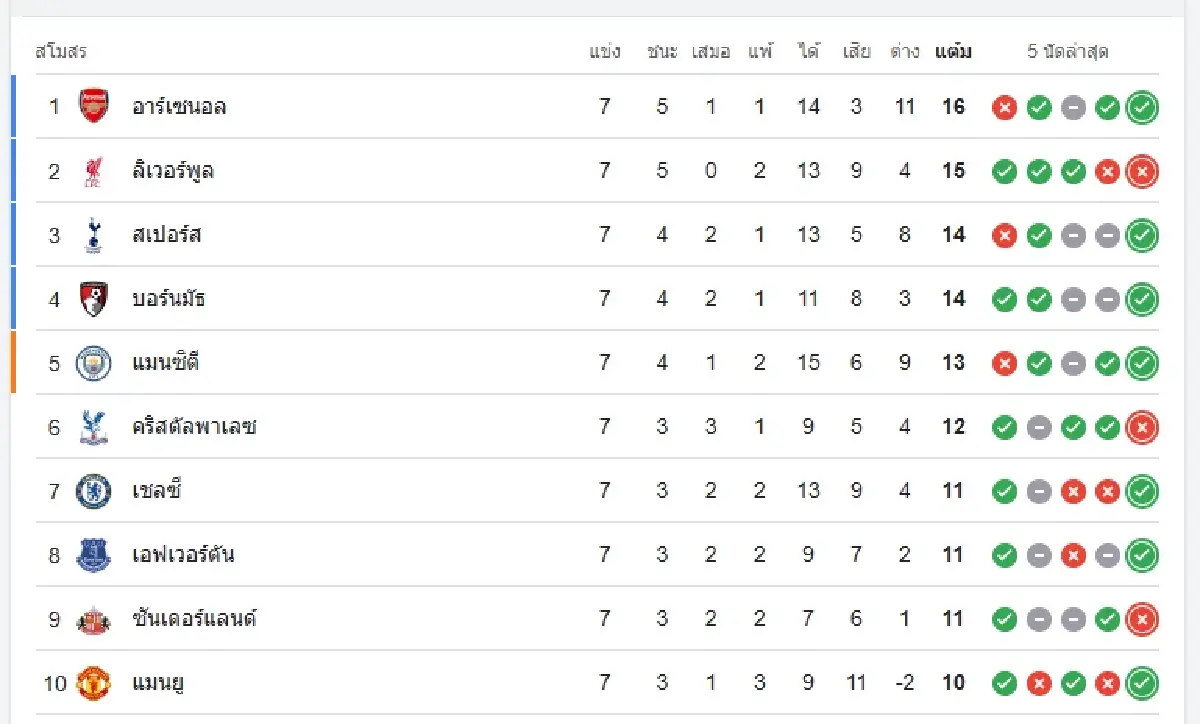Screen dimensions: 1200x724
Task: Click the Tottenham Spurs crest icon
Action: pos(94,235)
